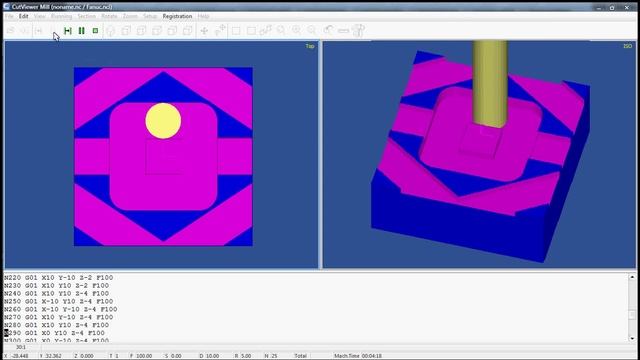Select line N260 G01 X-10 Y-10 Z-4
This screenshot has height=360, width=640.
tap(61, 309)
